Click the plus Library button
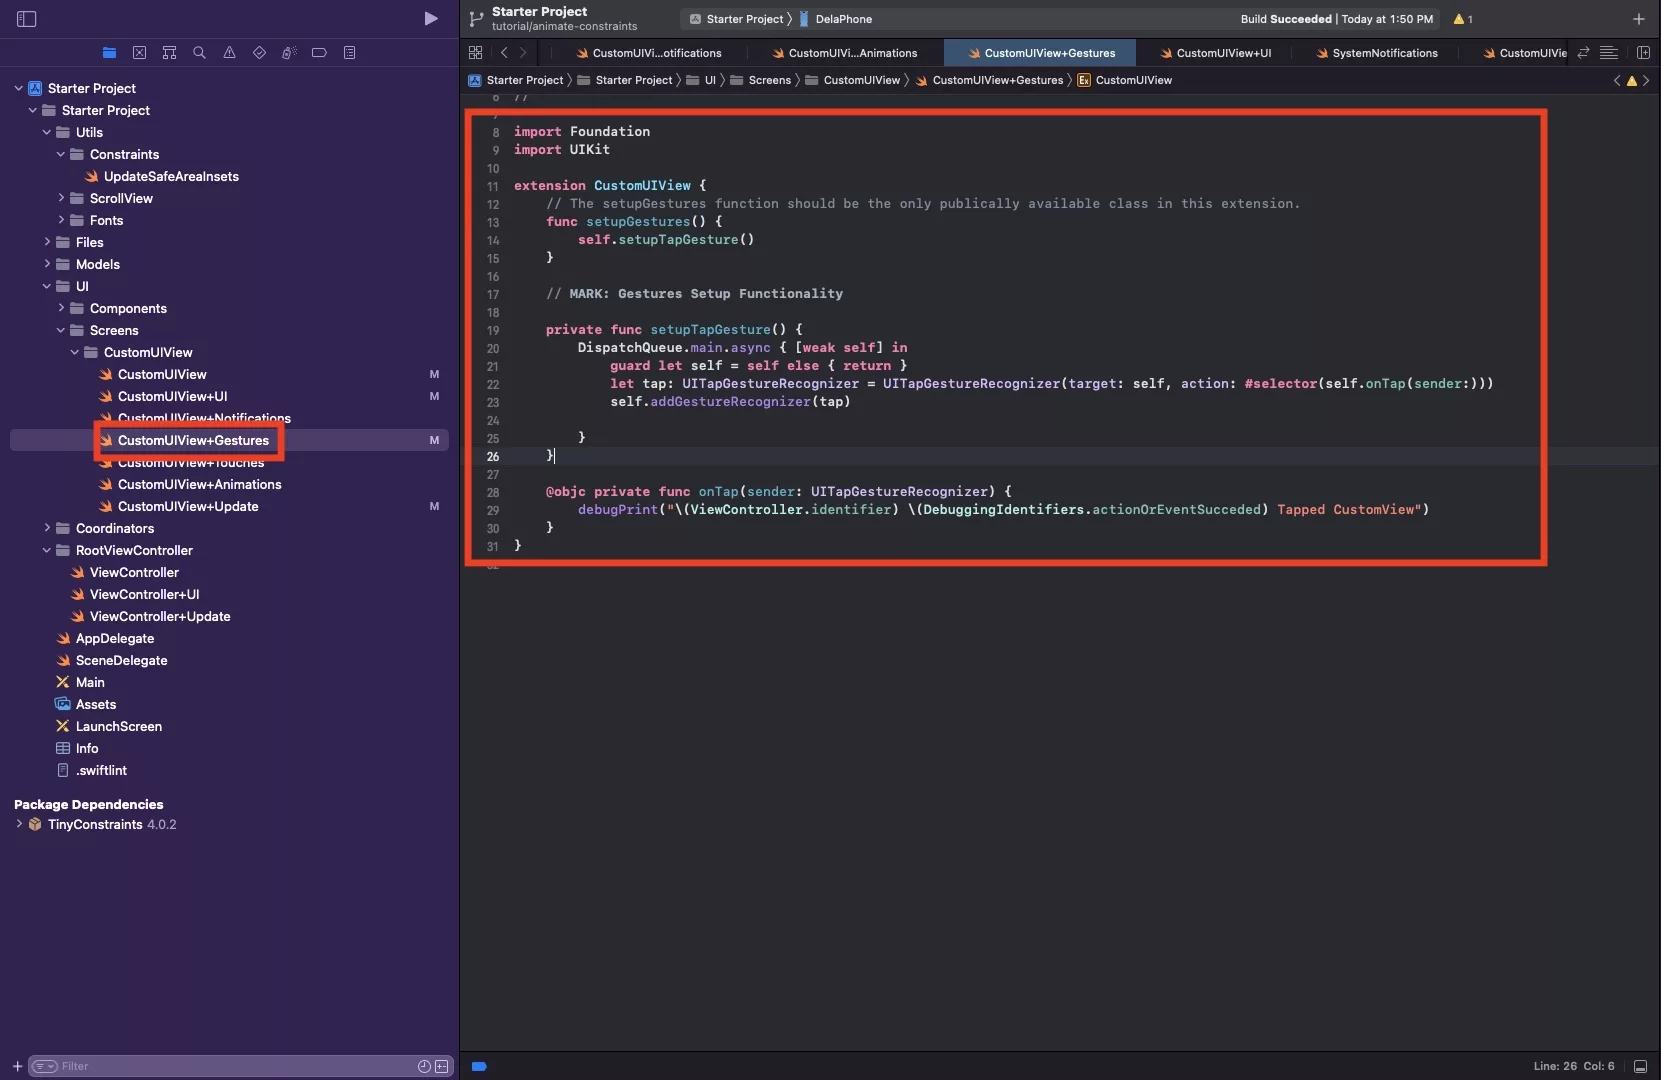The width and height of the screenshot is (1661, 1080). point(1638,19)
